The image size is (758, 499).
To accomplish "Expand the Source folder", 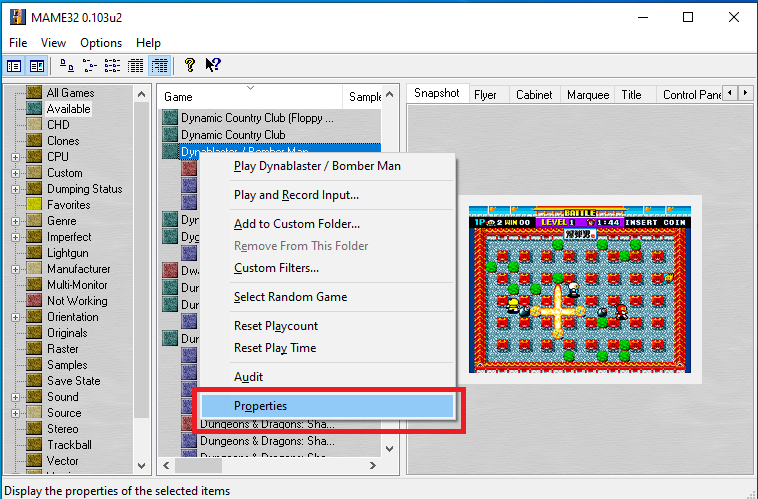I will click(15, 413).
